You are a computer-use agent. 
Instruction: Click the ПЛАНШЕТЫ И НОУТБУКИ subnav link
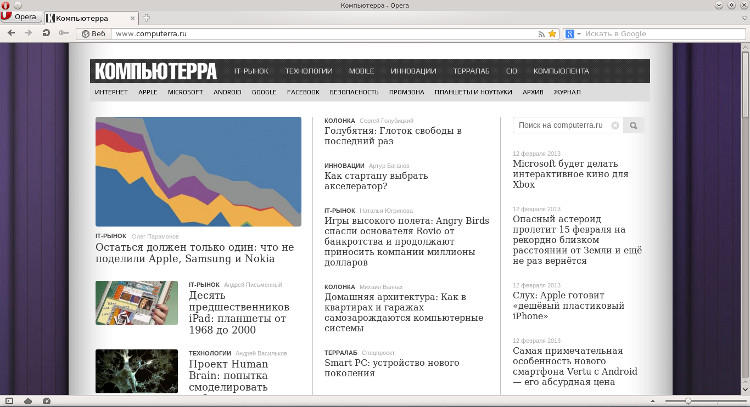[473, 92]
